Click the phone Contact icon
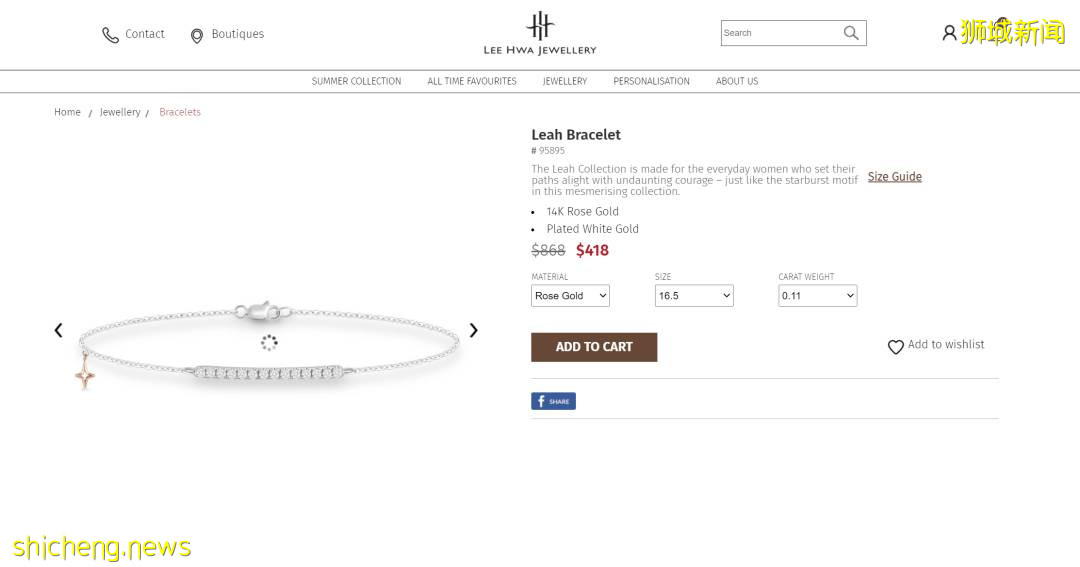 [x=110, y=35]
